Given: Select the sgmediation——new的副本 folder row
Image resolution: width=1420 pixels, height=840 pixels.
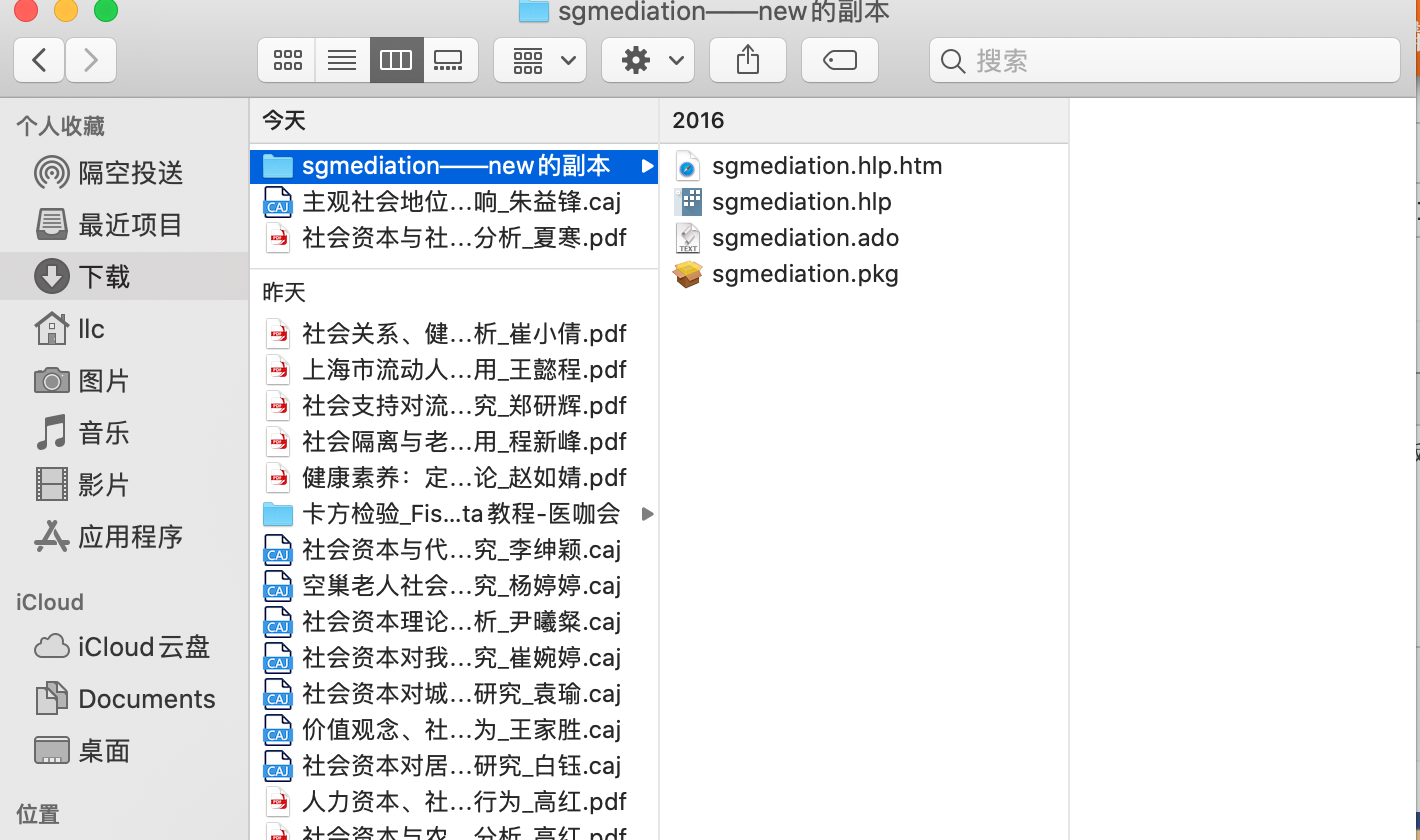Looking at the screenshot, I should pos(454,166).
